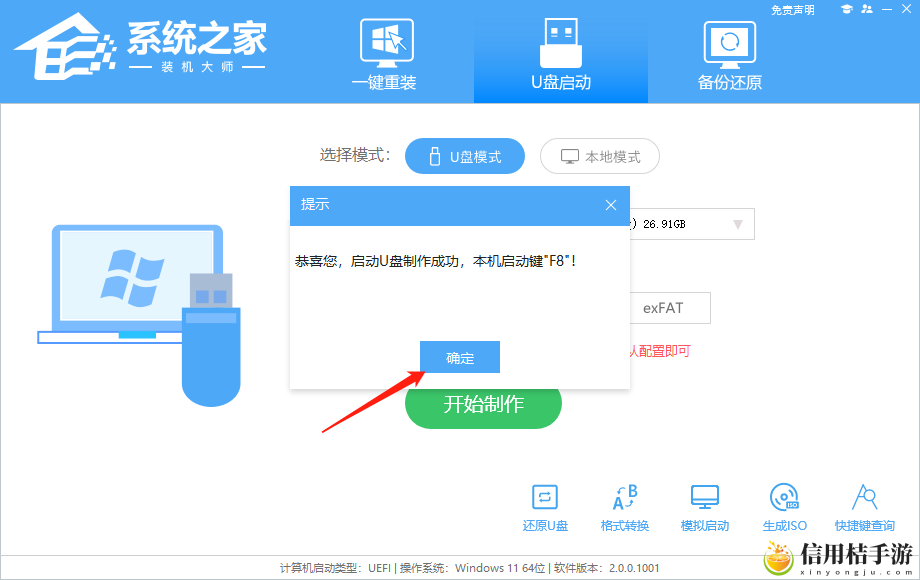Open the 格式转换 tool
Viewport: 920px width, 580px height.
(x=625, y=508)
